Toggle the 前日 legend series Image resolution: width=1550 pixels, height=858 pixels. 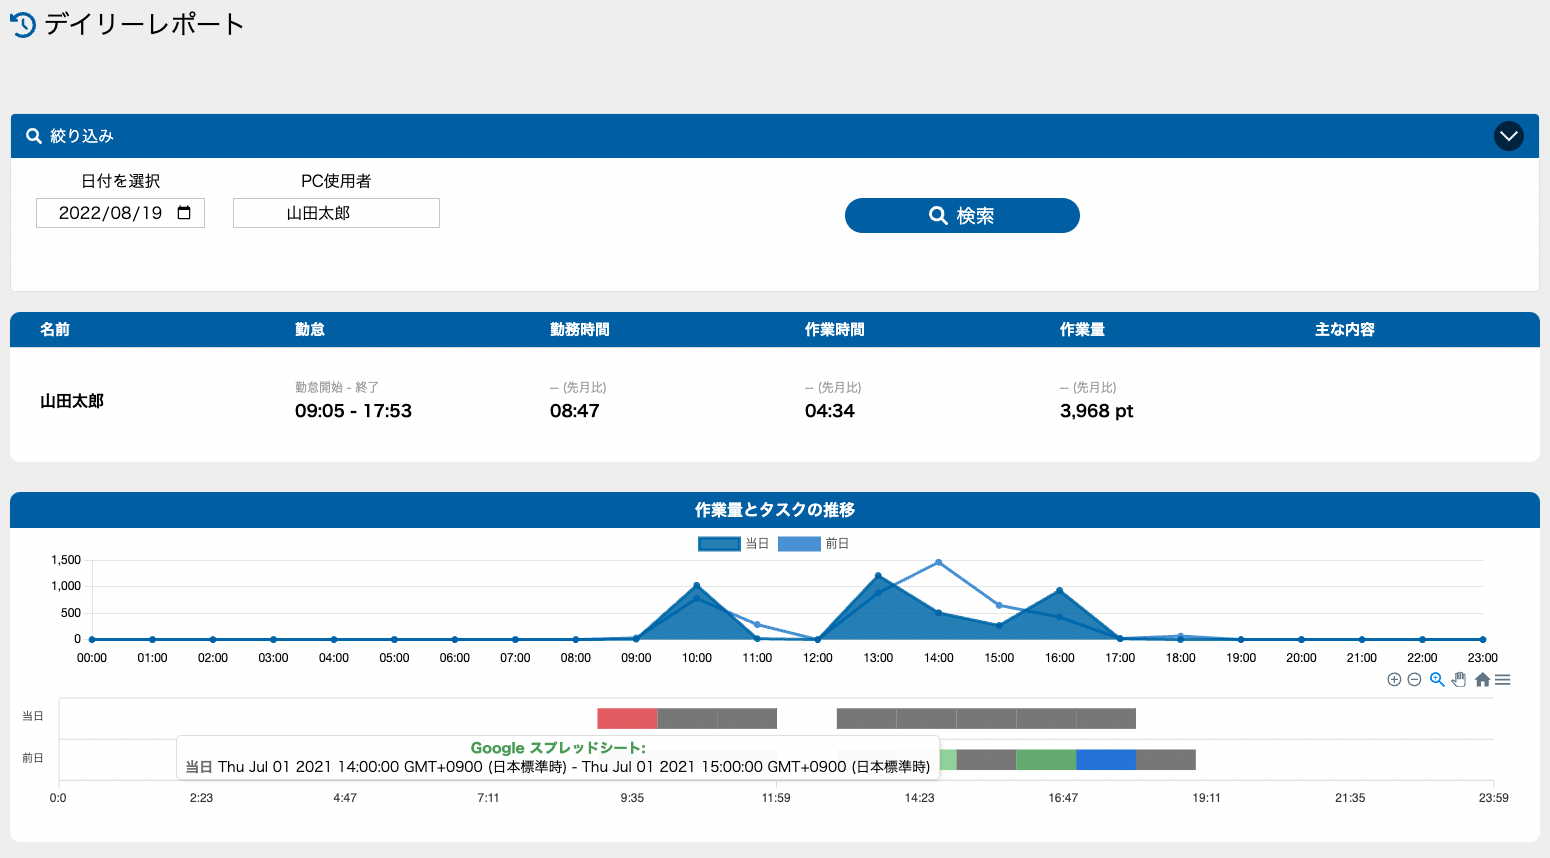[813, 544]
